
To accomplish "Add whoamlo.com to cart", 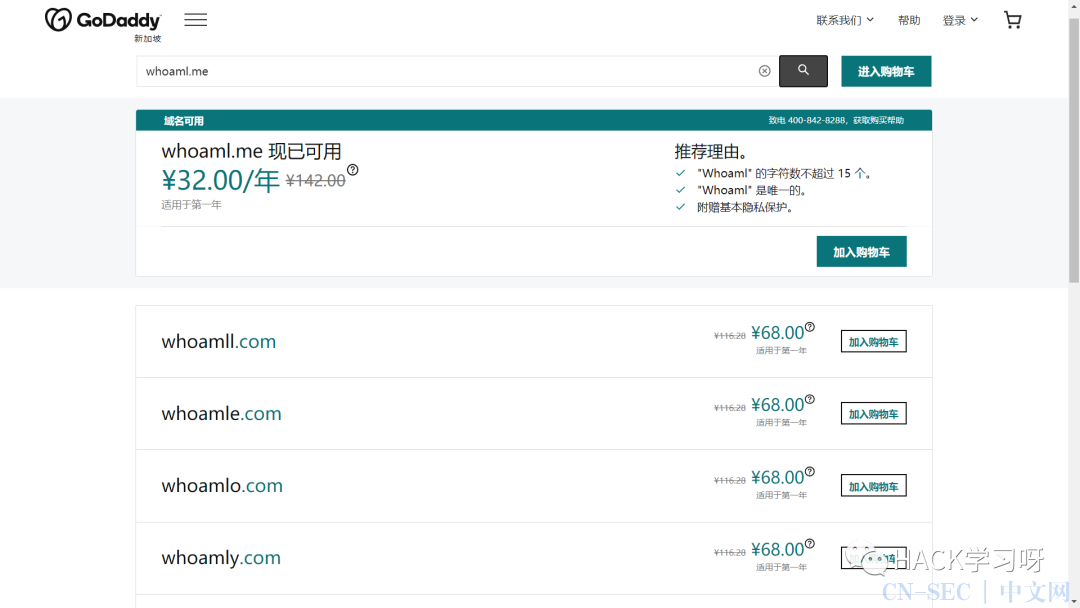I will 873,486.
